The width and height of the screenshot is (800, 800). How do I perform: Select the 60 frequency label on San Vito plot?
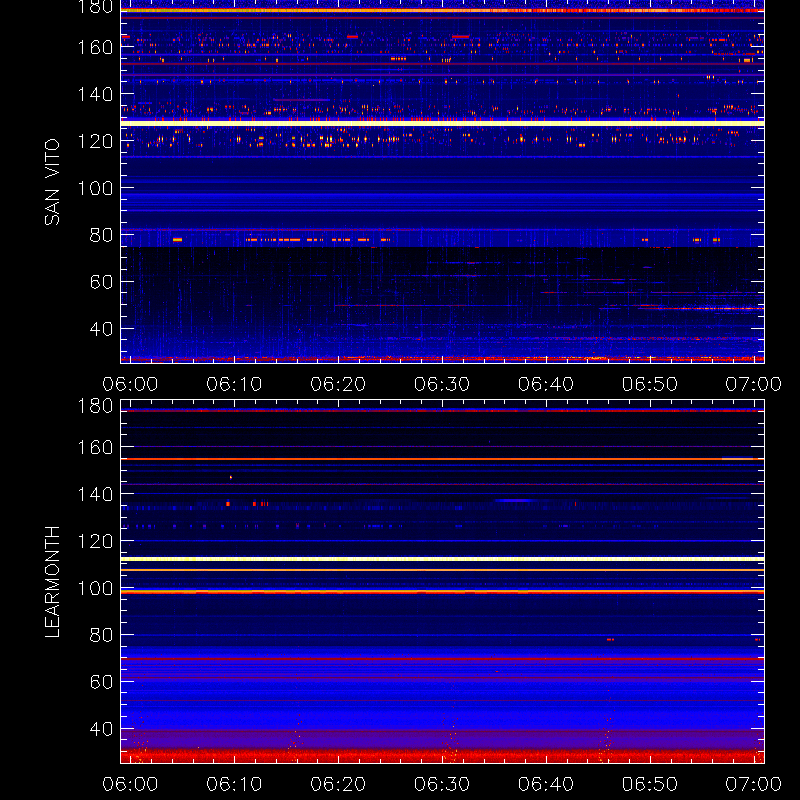(101, 282)
